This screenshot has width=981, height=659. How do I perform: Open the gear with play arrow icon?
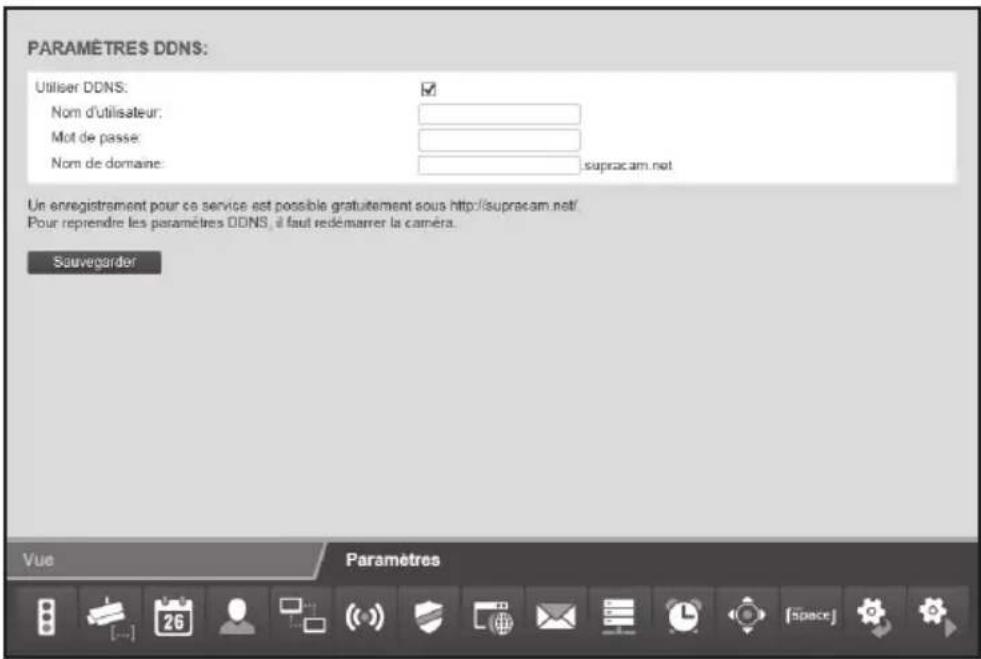point(937,617)
